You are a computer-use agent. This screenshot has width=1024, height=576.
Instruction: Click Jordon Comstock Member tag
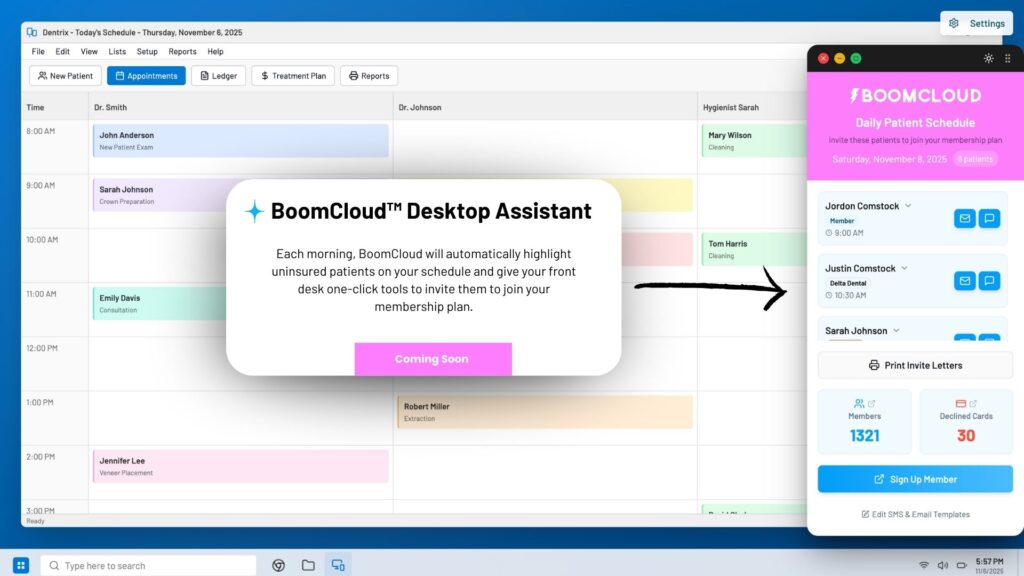(842, 221)
